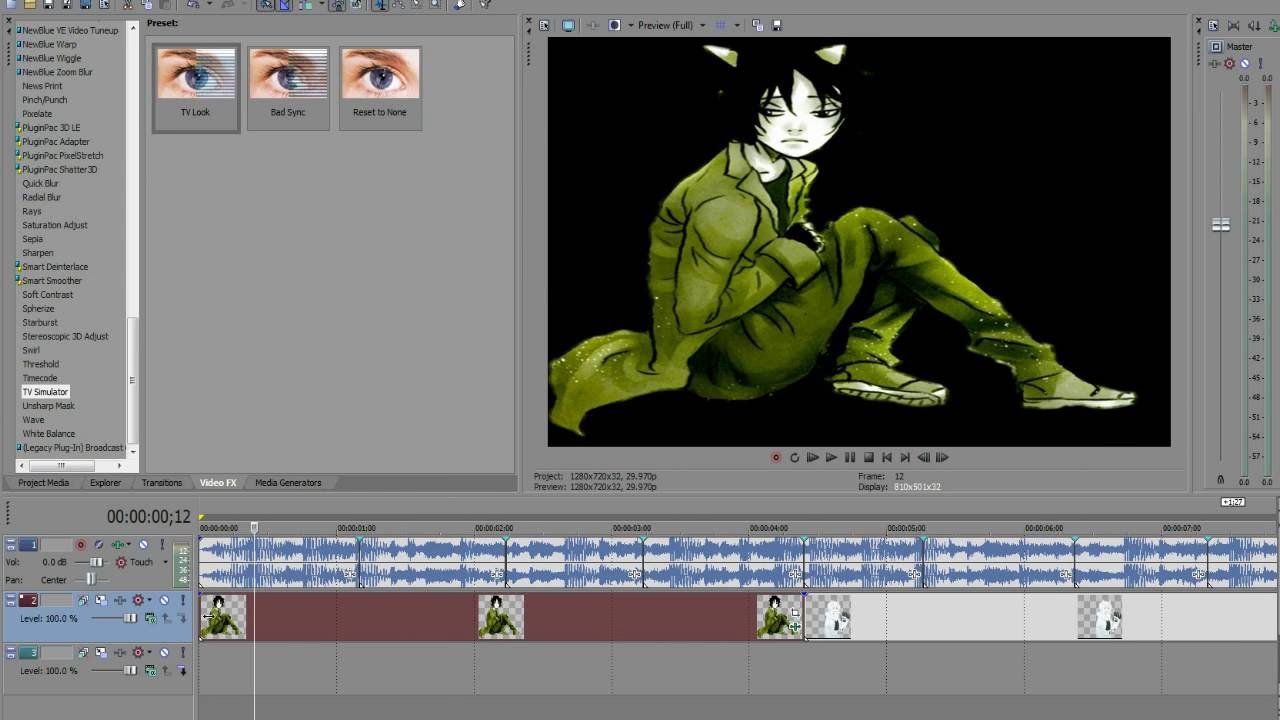Solo audio track 1
This screenshot has height=720, width=1280.
pos(161,545)
